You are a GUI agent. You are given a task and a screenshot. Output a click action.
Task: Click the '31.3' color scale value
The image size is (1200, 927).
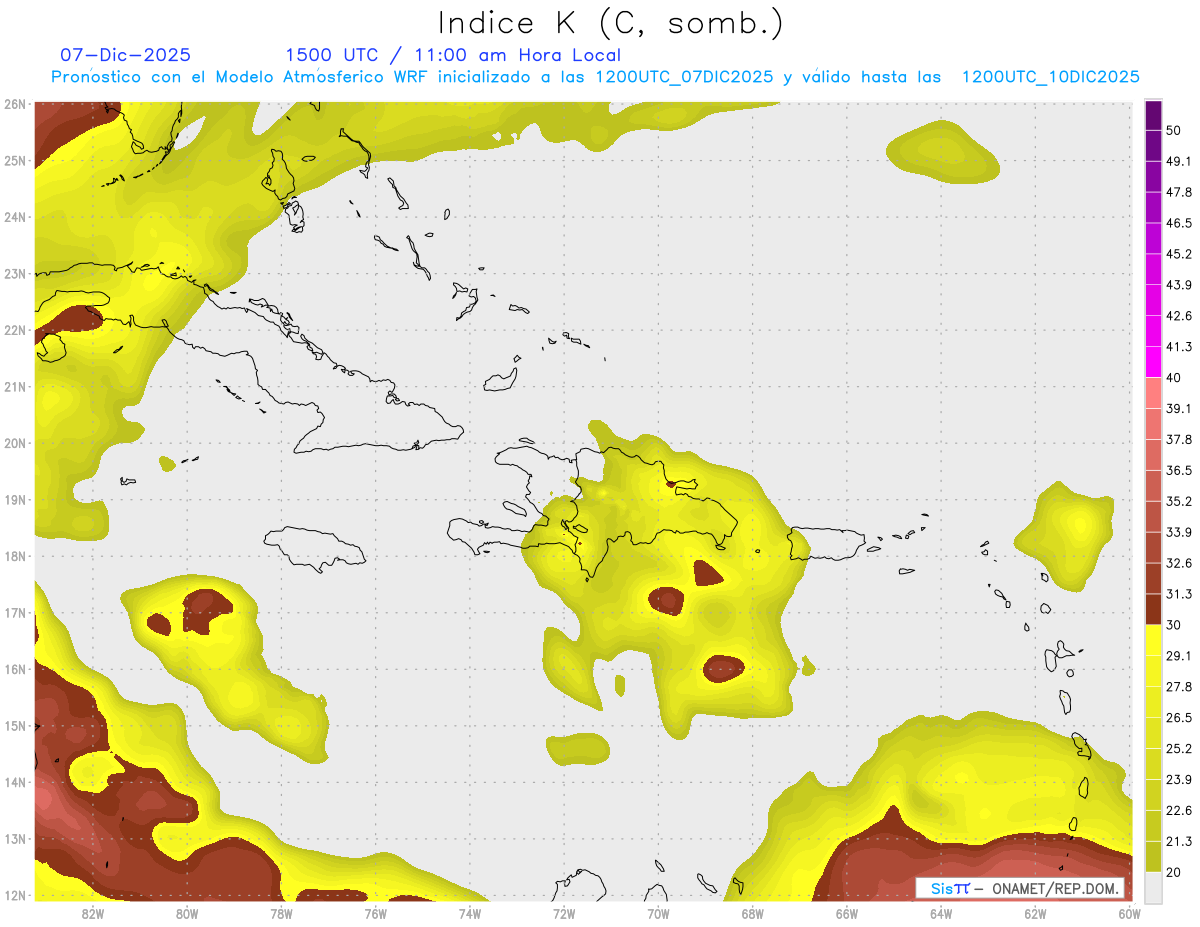[1179, 594]
